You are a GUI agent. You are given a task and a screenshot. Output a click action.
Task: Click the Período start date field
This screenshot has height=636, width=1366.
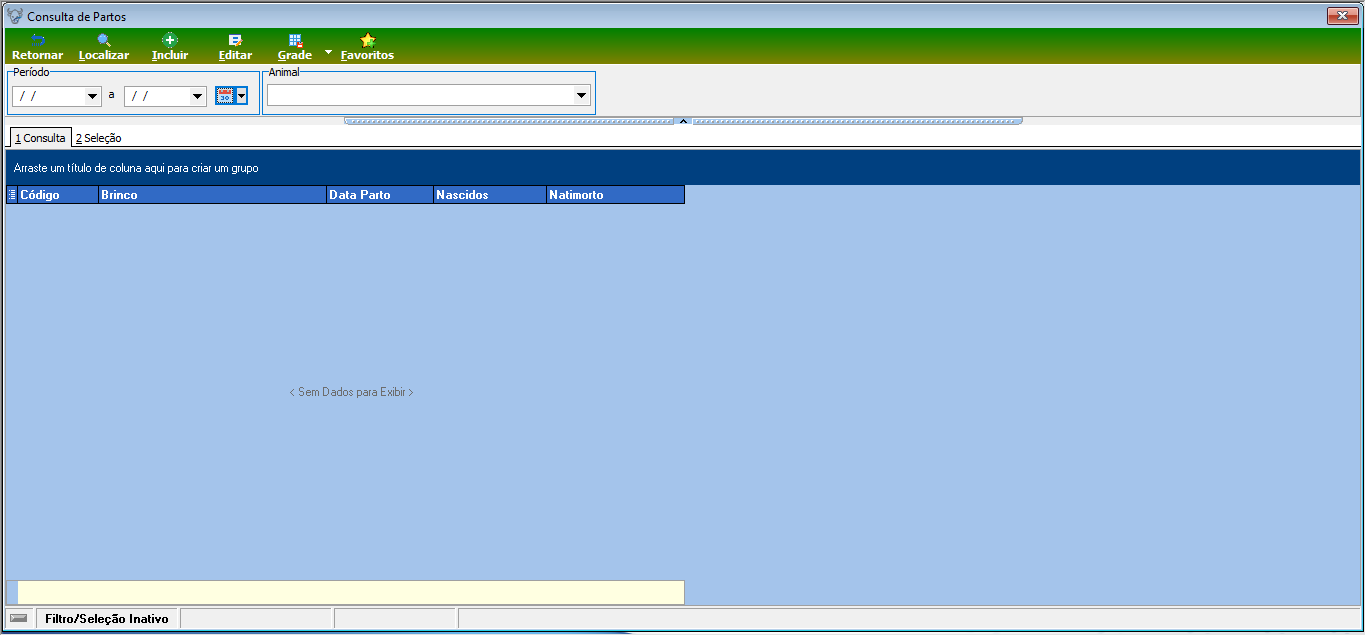click(x=49, y=97)
